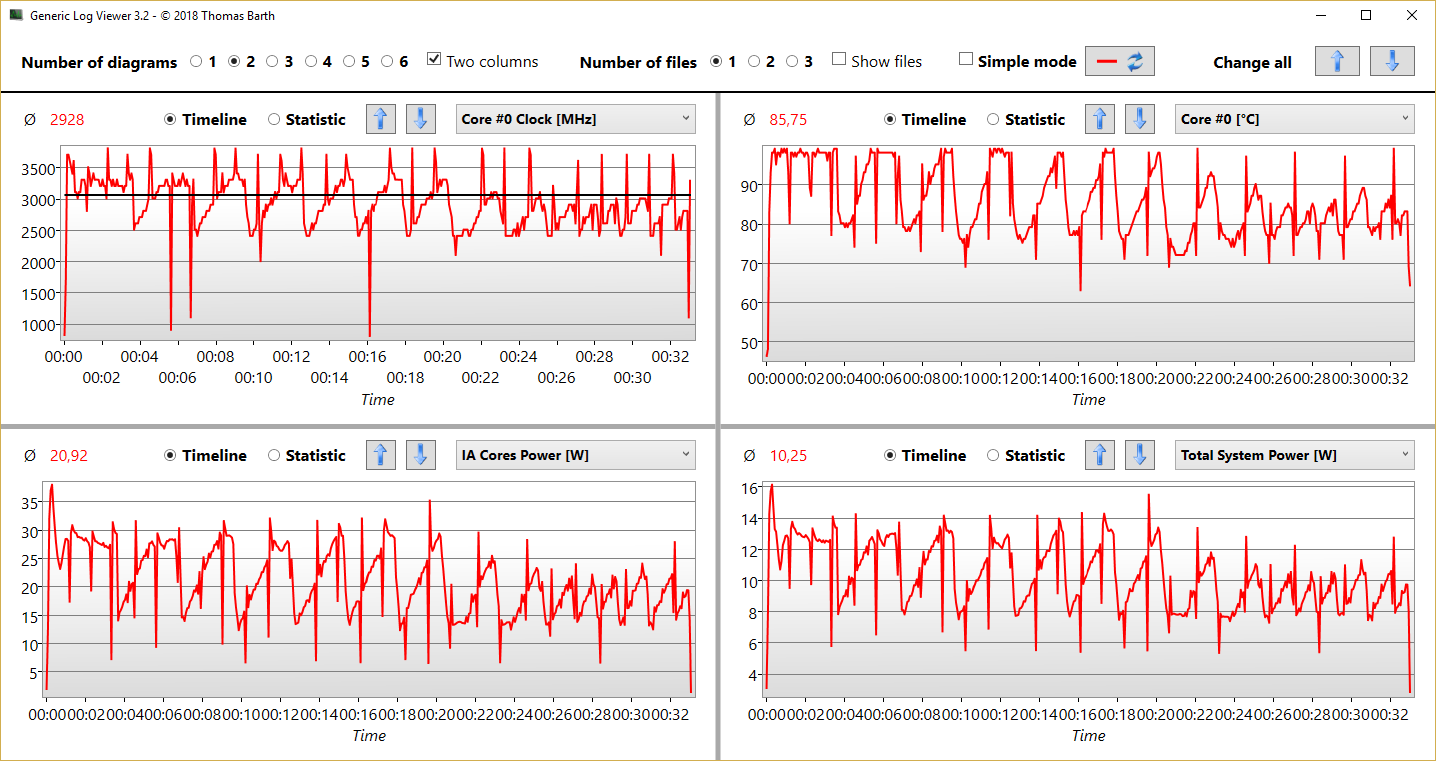Open the Core #0 [°C] dropdown
This screenshot has height=761, width=1436.
pyautogui.click(x=1295, y=119)
